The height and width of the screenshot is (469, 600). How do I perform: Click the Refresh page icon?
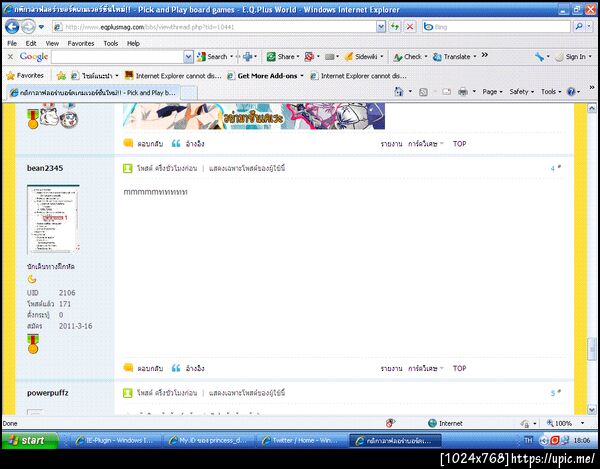[394, 27]
